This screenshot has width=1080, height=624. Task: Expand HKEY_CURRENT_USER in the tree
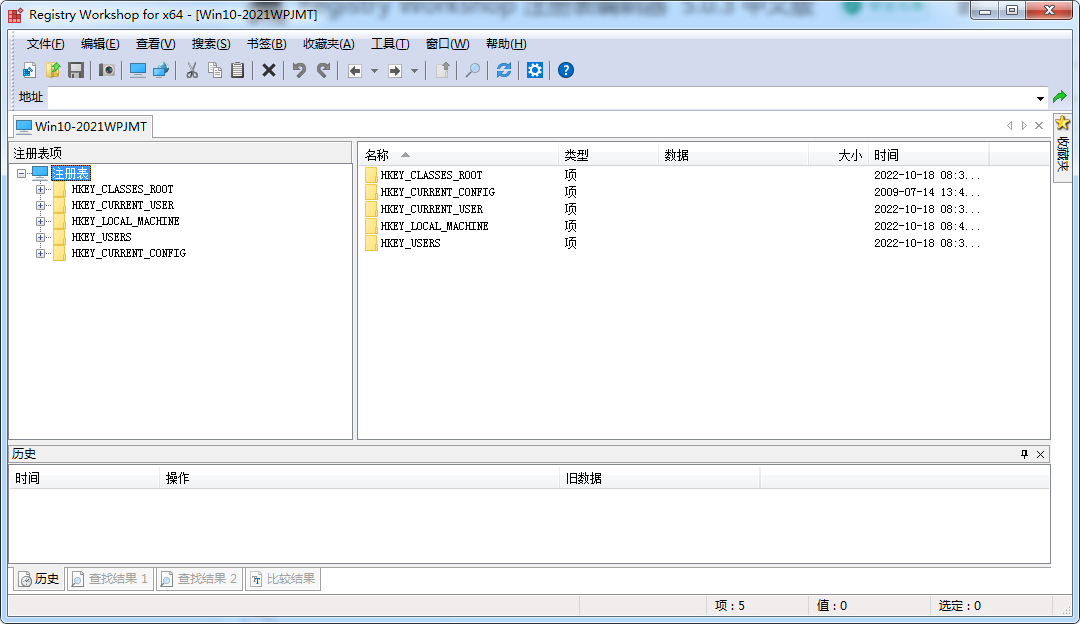click(x=41, y=205)
